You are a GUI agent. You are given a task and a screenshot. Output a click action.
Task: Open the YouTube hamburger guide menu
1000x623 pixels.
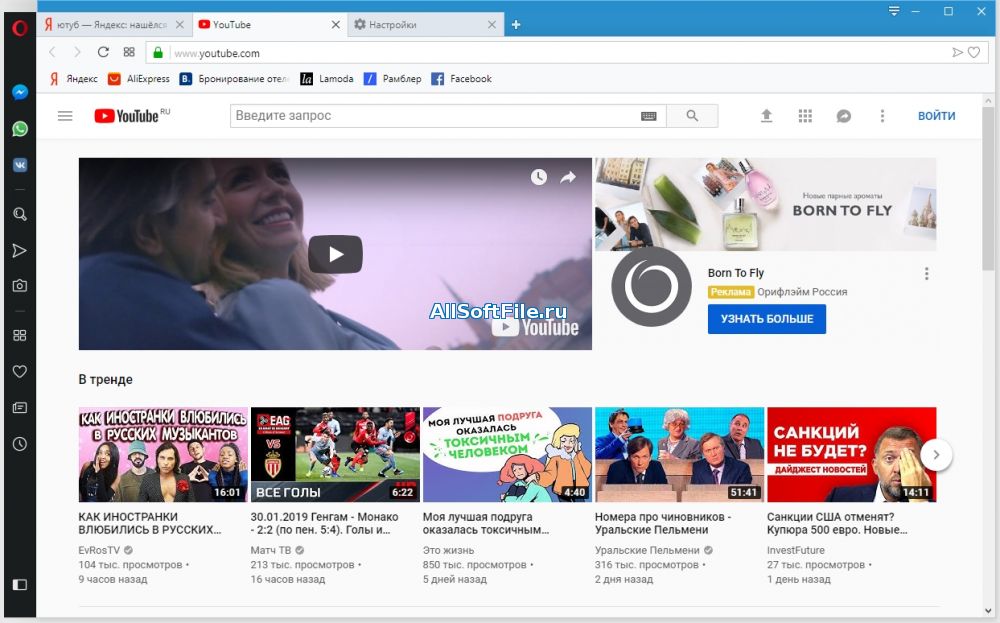tap(65, 116)
